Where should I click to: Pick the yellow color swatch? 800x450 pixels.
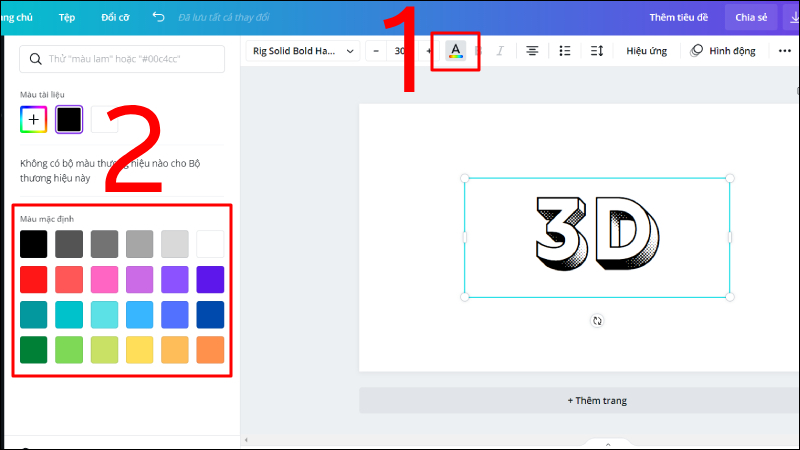[139, 350]
